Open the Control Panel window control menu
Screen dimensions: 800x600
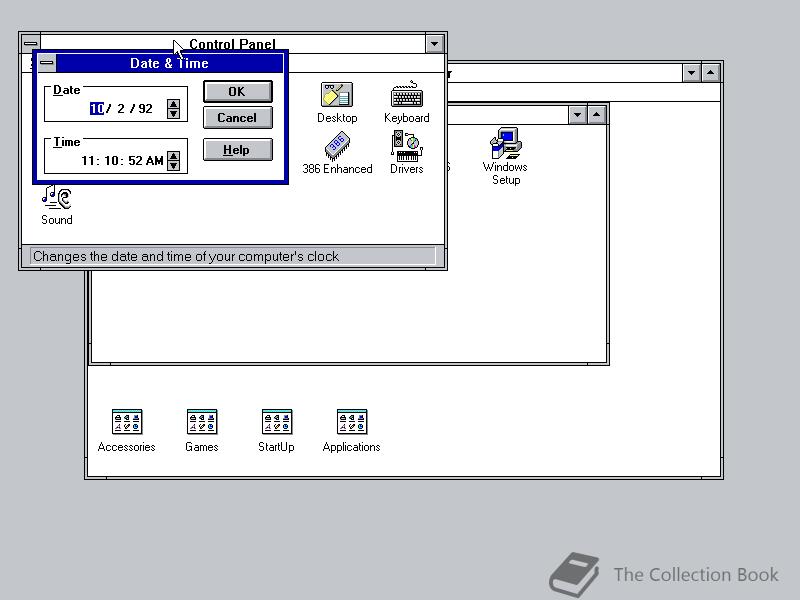pos(31,43)
